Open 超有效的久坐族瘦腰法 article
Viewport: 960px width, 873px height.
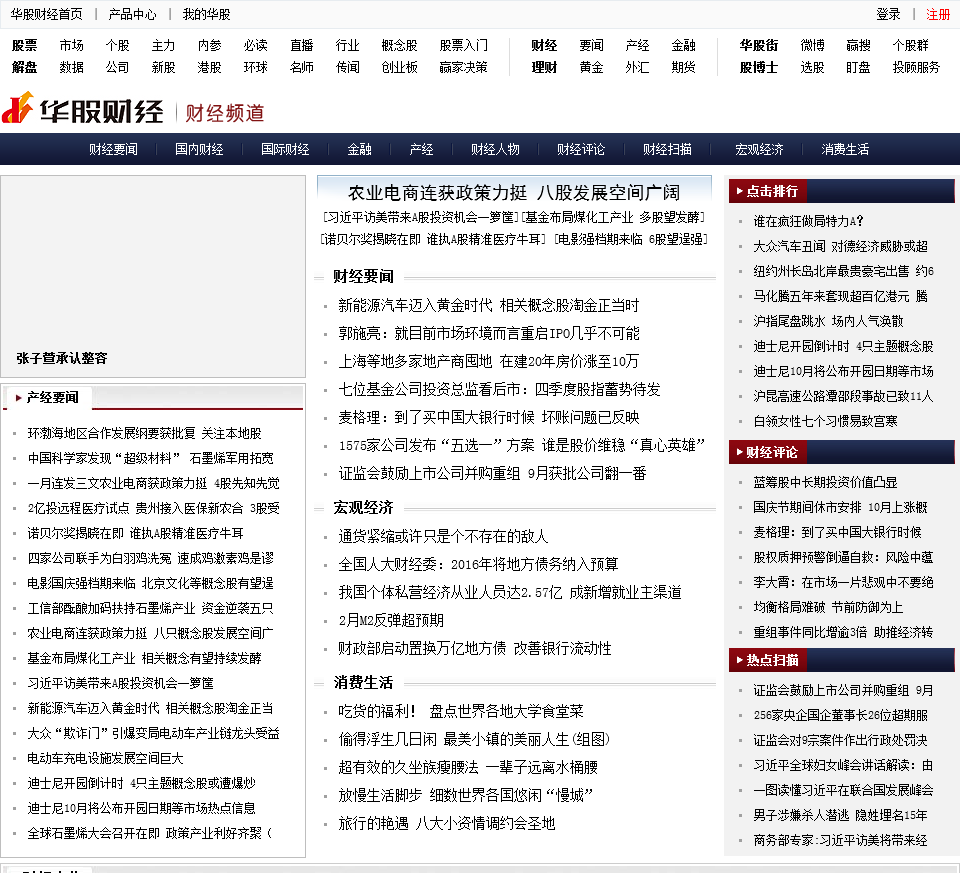pyautogui.click(x=468, y=768)
